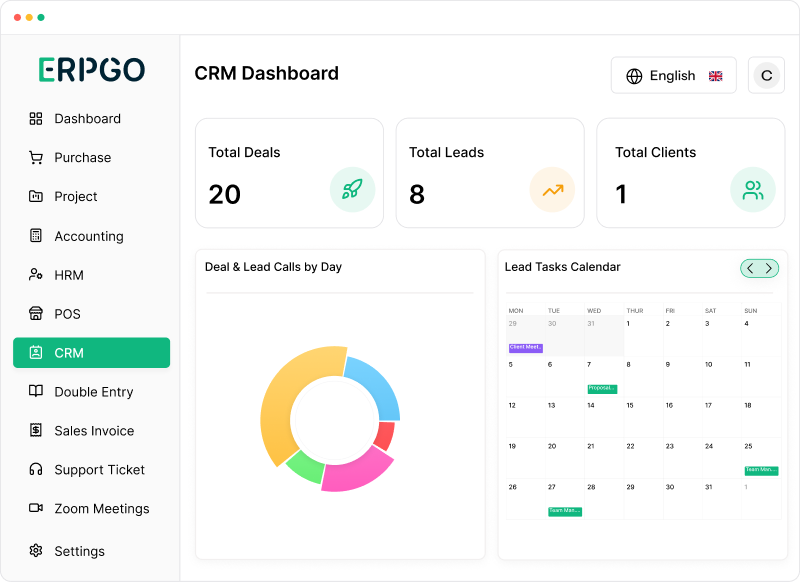Viewport: 800px width, 582px height.
Task: Click the Zoom Meetings video camera icon
Action: (36, 508)
